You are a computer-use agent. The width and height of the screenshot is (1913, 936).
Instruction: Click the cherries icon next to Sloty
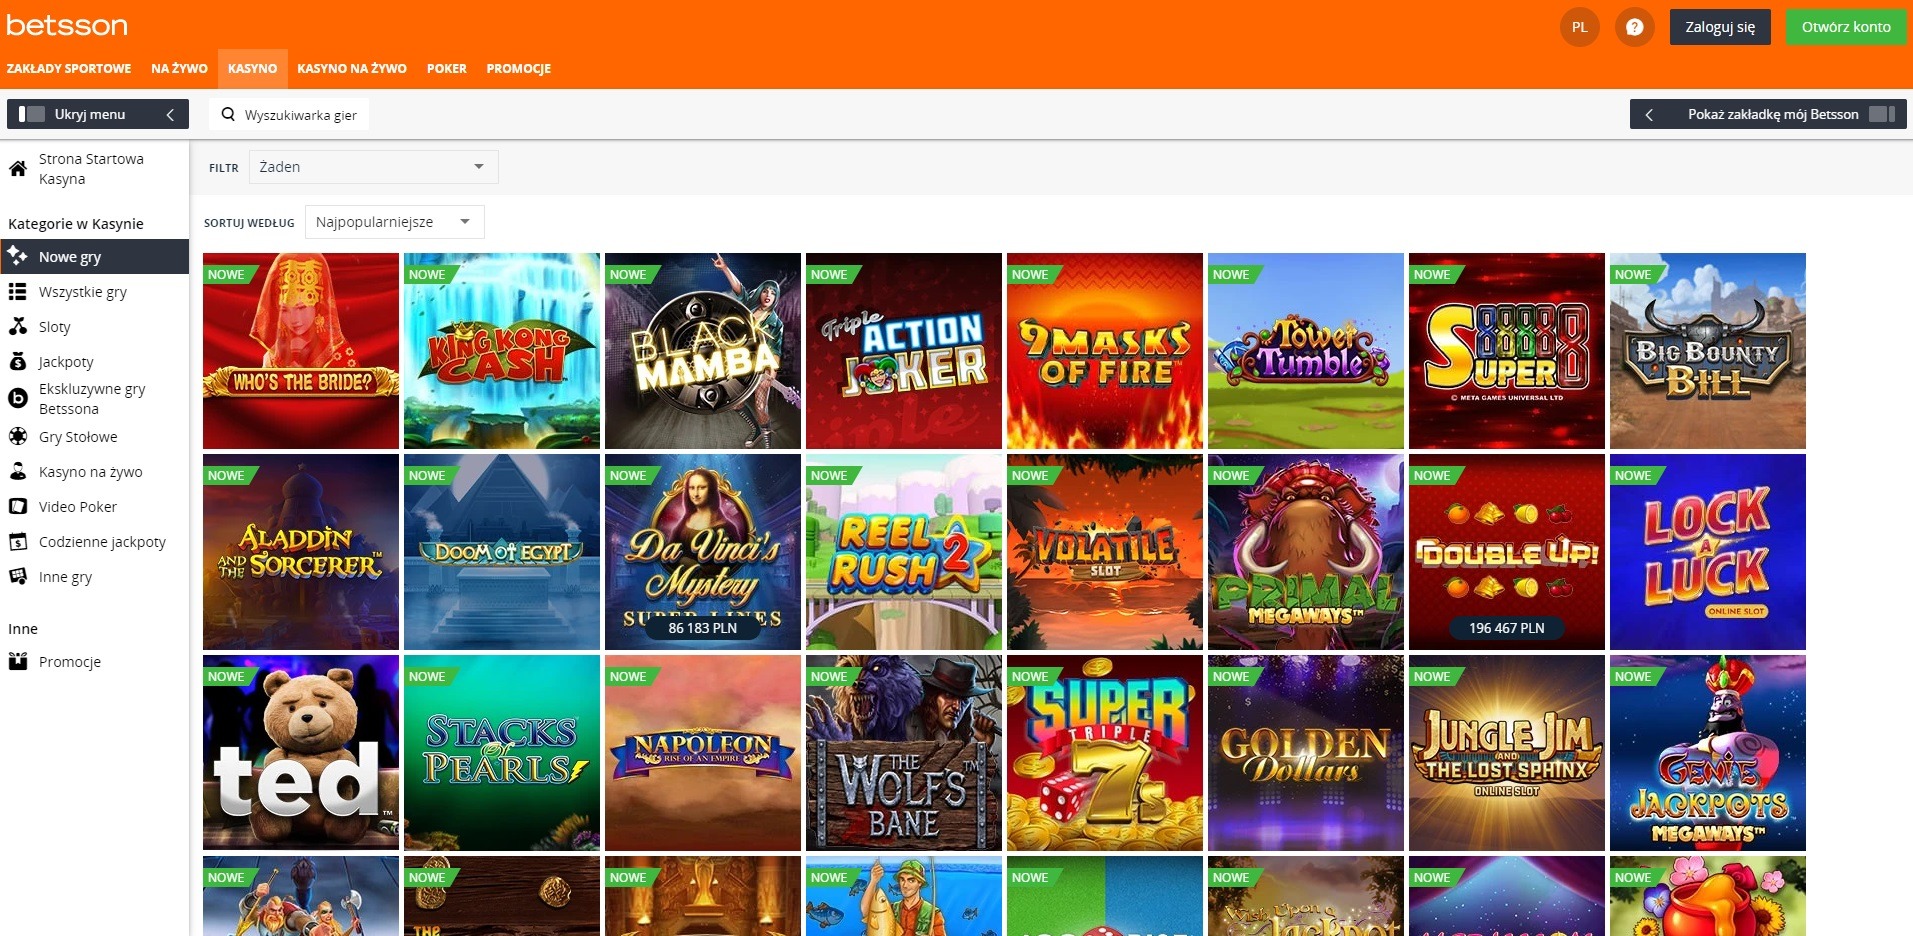(x=18, y=326)
